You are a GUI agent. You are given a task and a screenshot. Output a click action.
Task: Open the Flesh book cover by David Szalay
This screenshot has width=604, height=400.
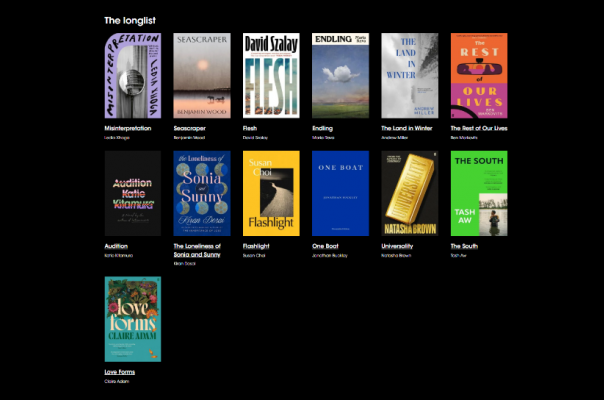(x=271, y=76)
